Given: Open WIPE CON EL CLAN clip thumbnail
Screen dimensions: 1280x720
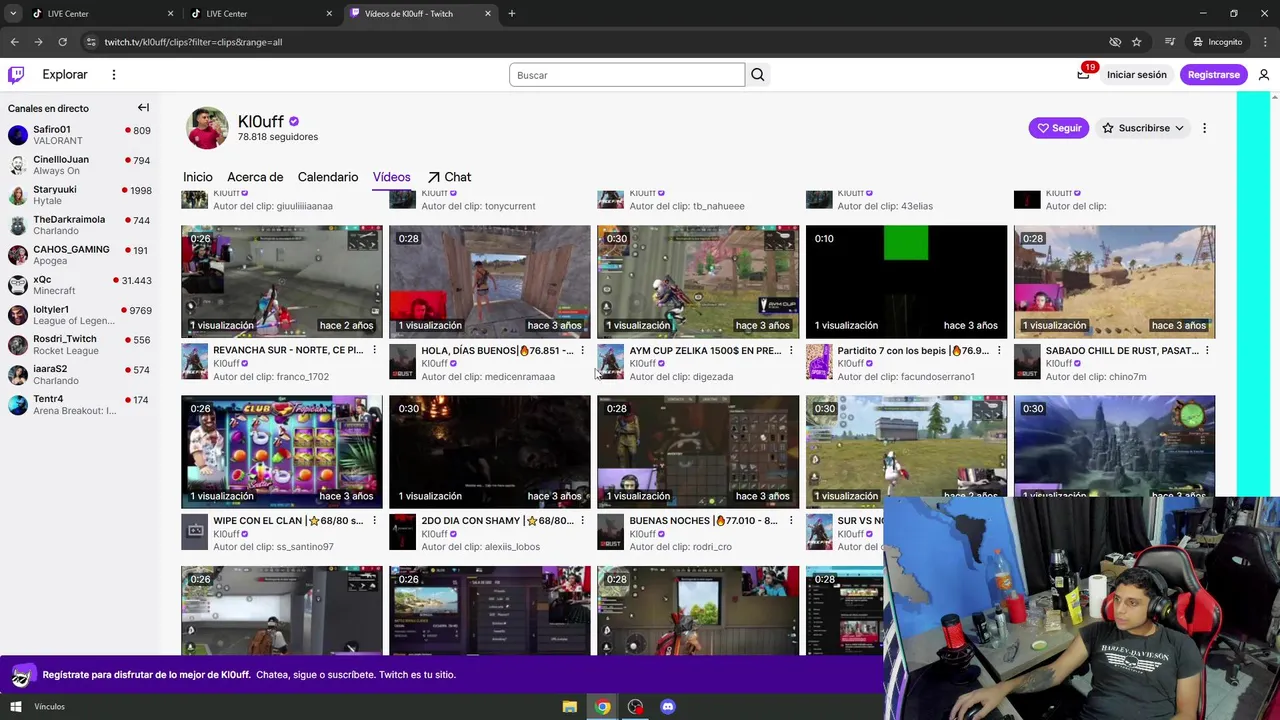Looking at the screenshot, I should point(282,452).
